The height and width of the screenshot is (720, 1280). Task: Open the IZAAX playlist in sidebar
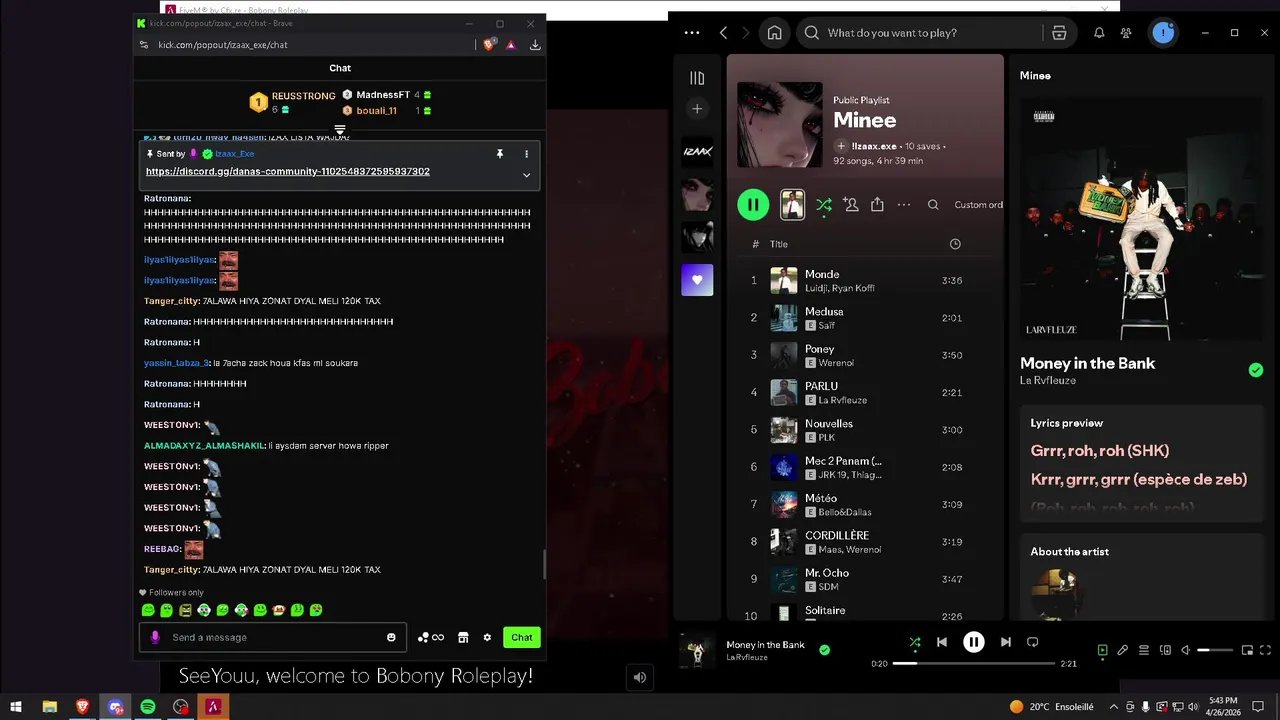697,151
